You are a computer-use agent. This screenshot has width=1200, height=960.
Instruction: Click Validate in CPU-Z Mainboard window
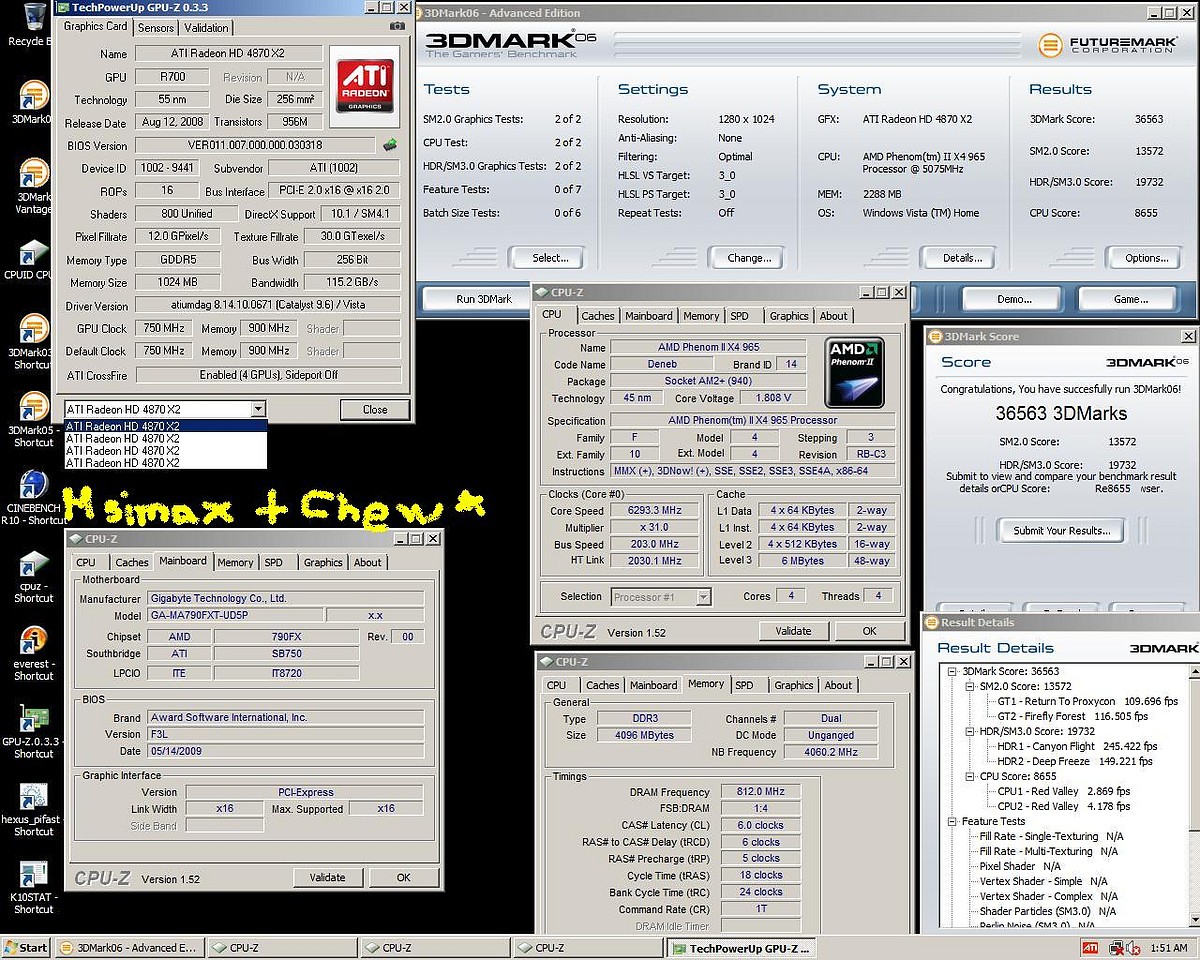coord(327,878)
